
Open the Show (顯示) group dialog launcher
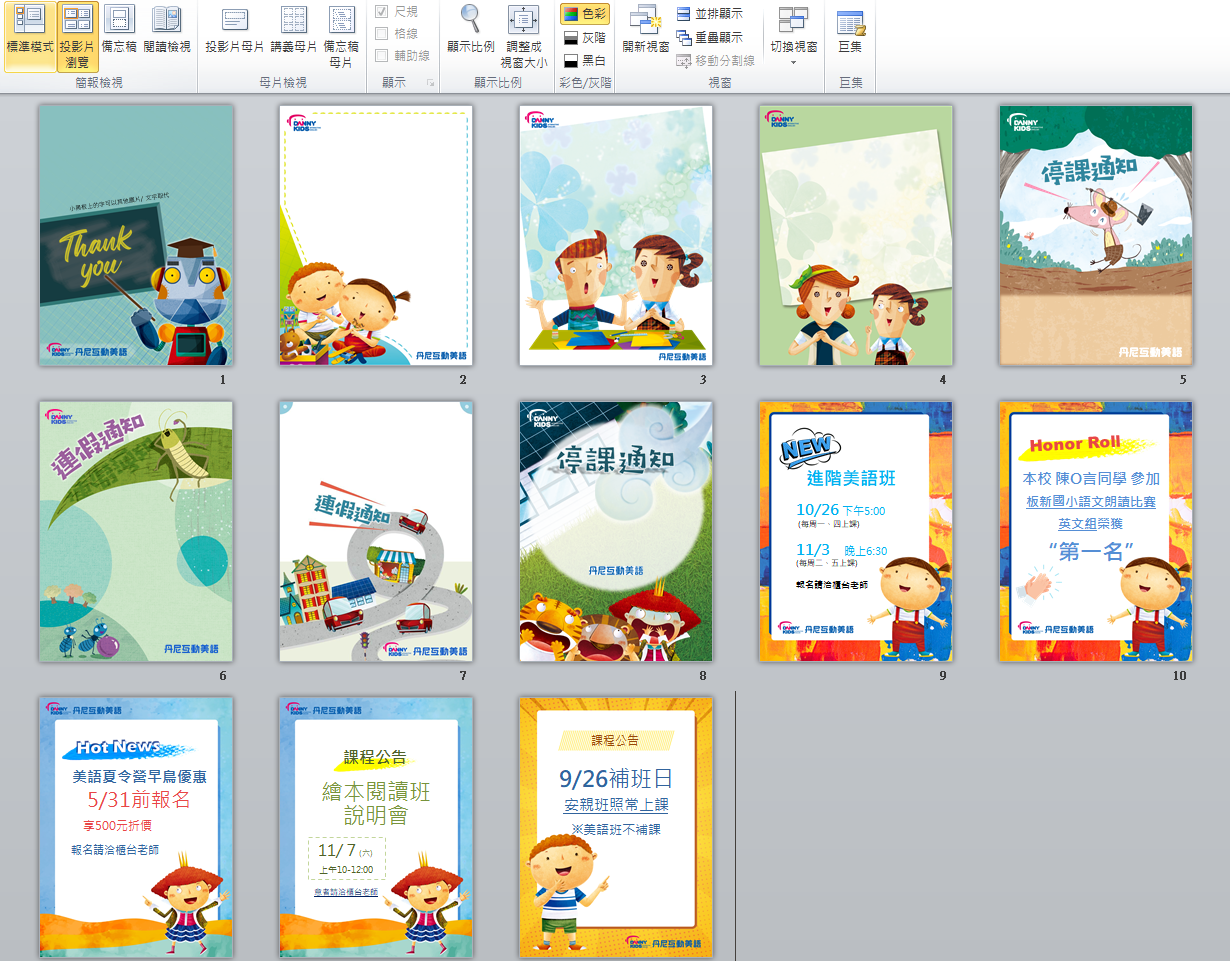click(x=431, y=83)
